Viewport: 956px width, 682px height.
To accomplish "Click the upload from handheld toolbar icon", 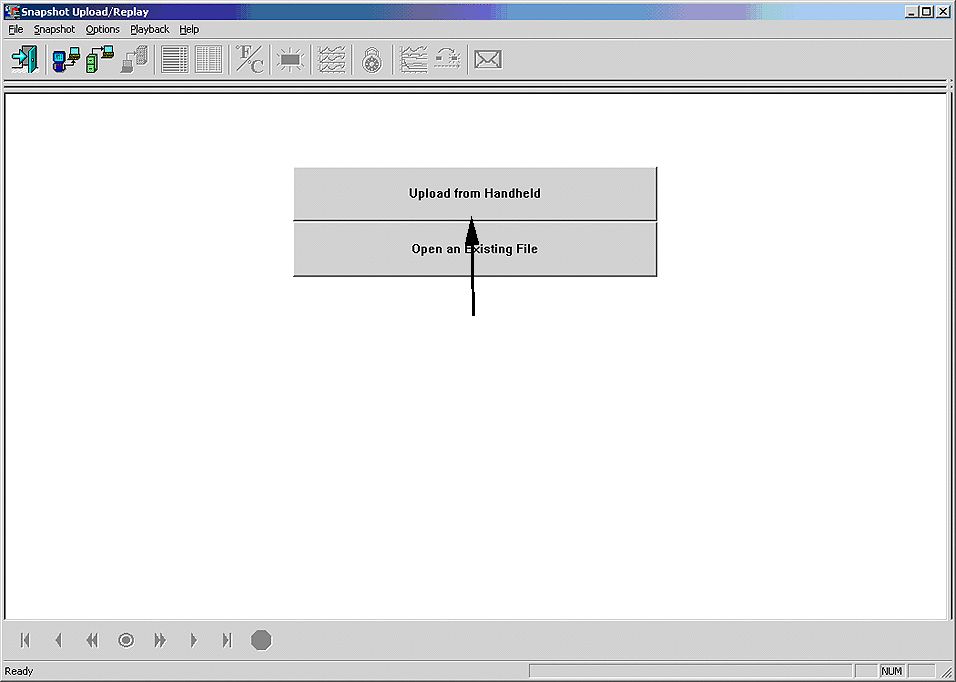I will pos(66,60).
